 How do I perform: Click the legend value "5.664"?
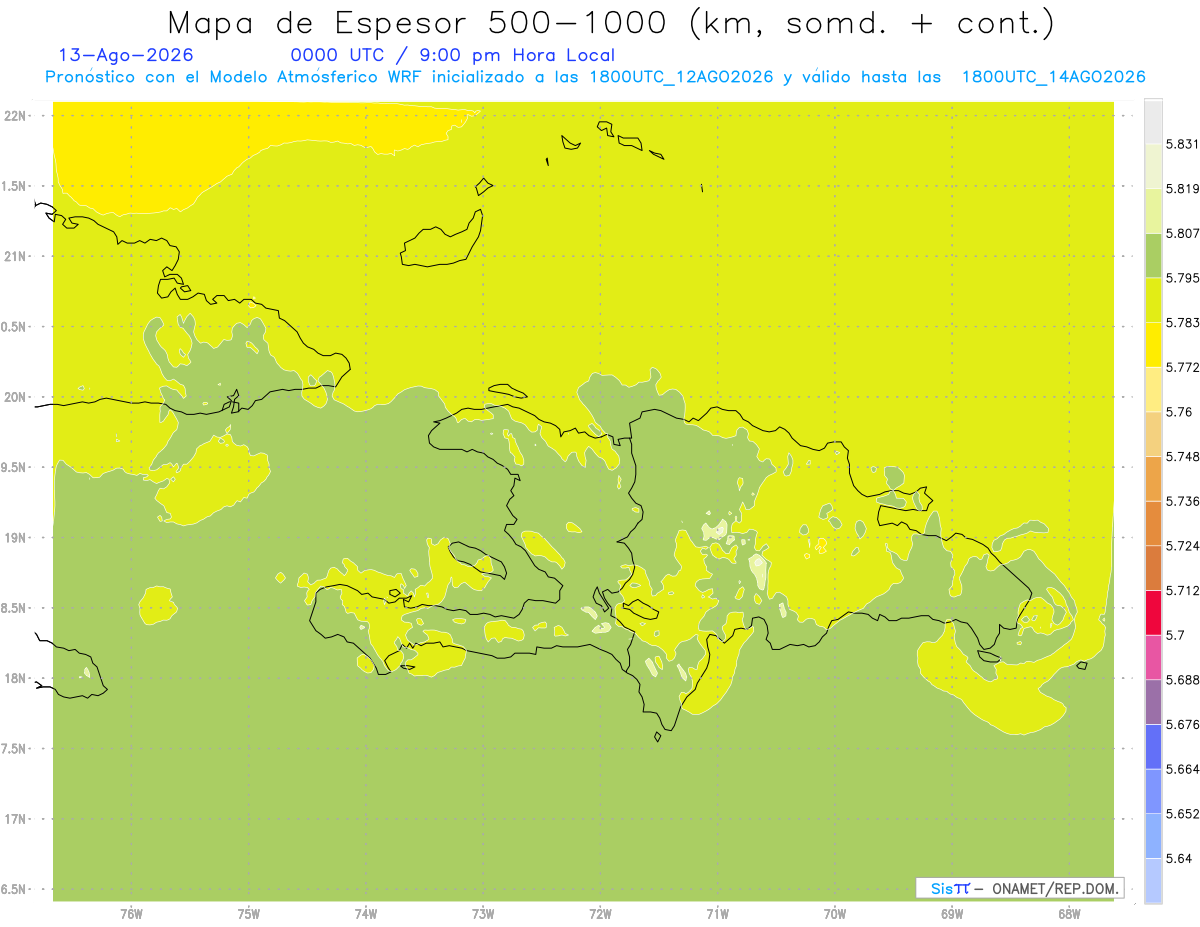tap(1183, 769)
